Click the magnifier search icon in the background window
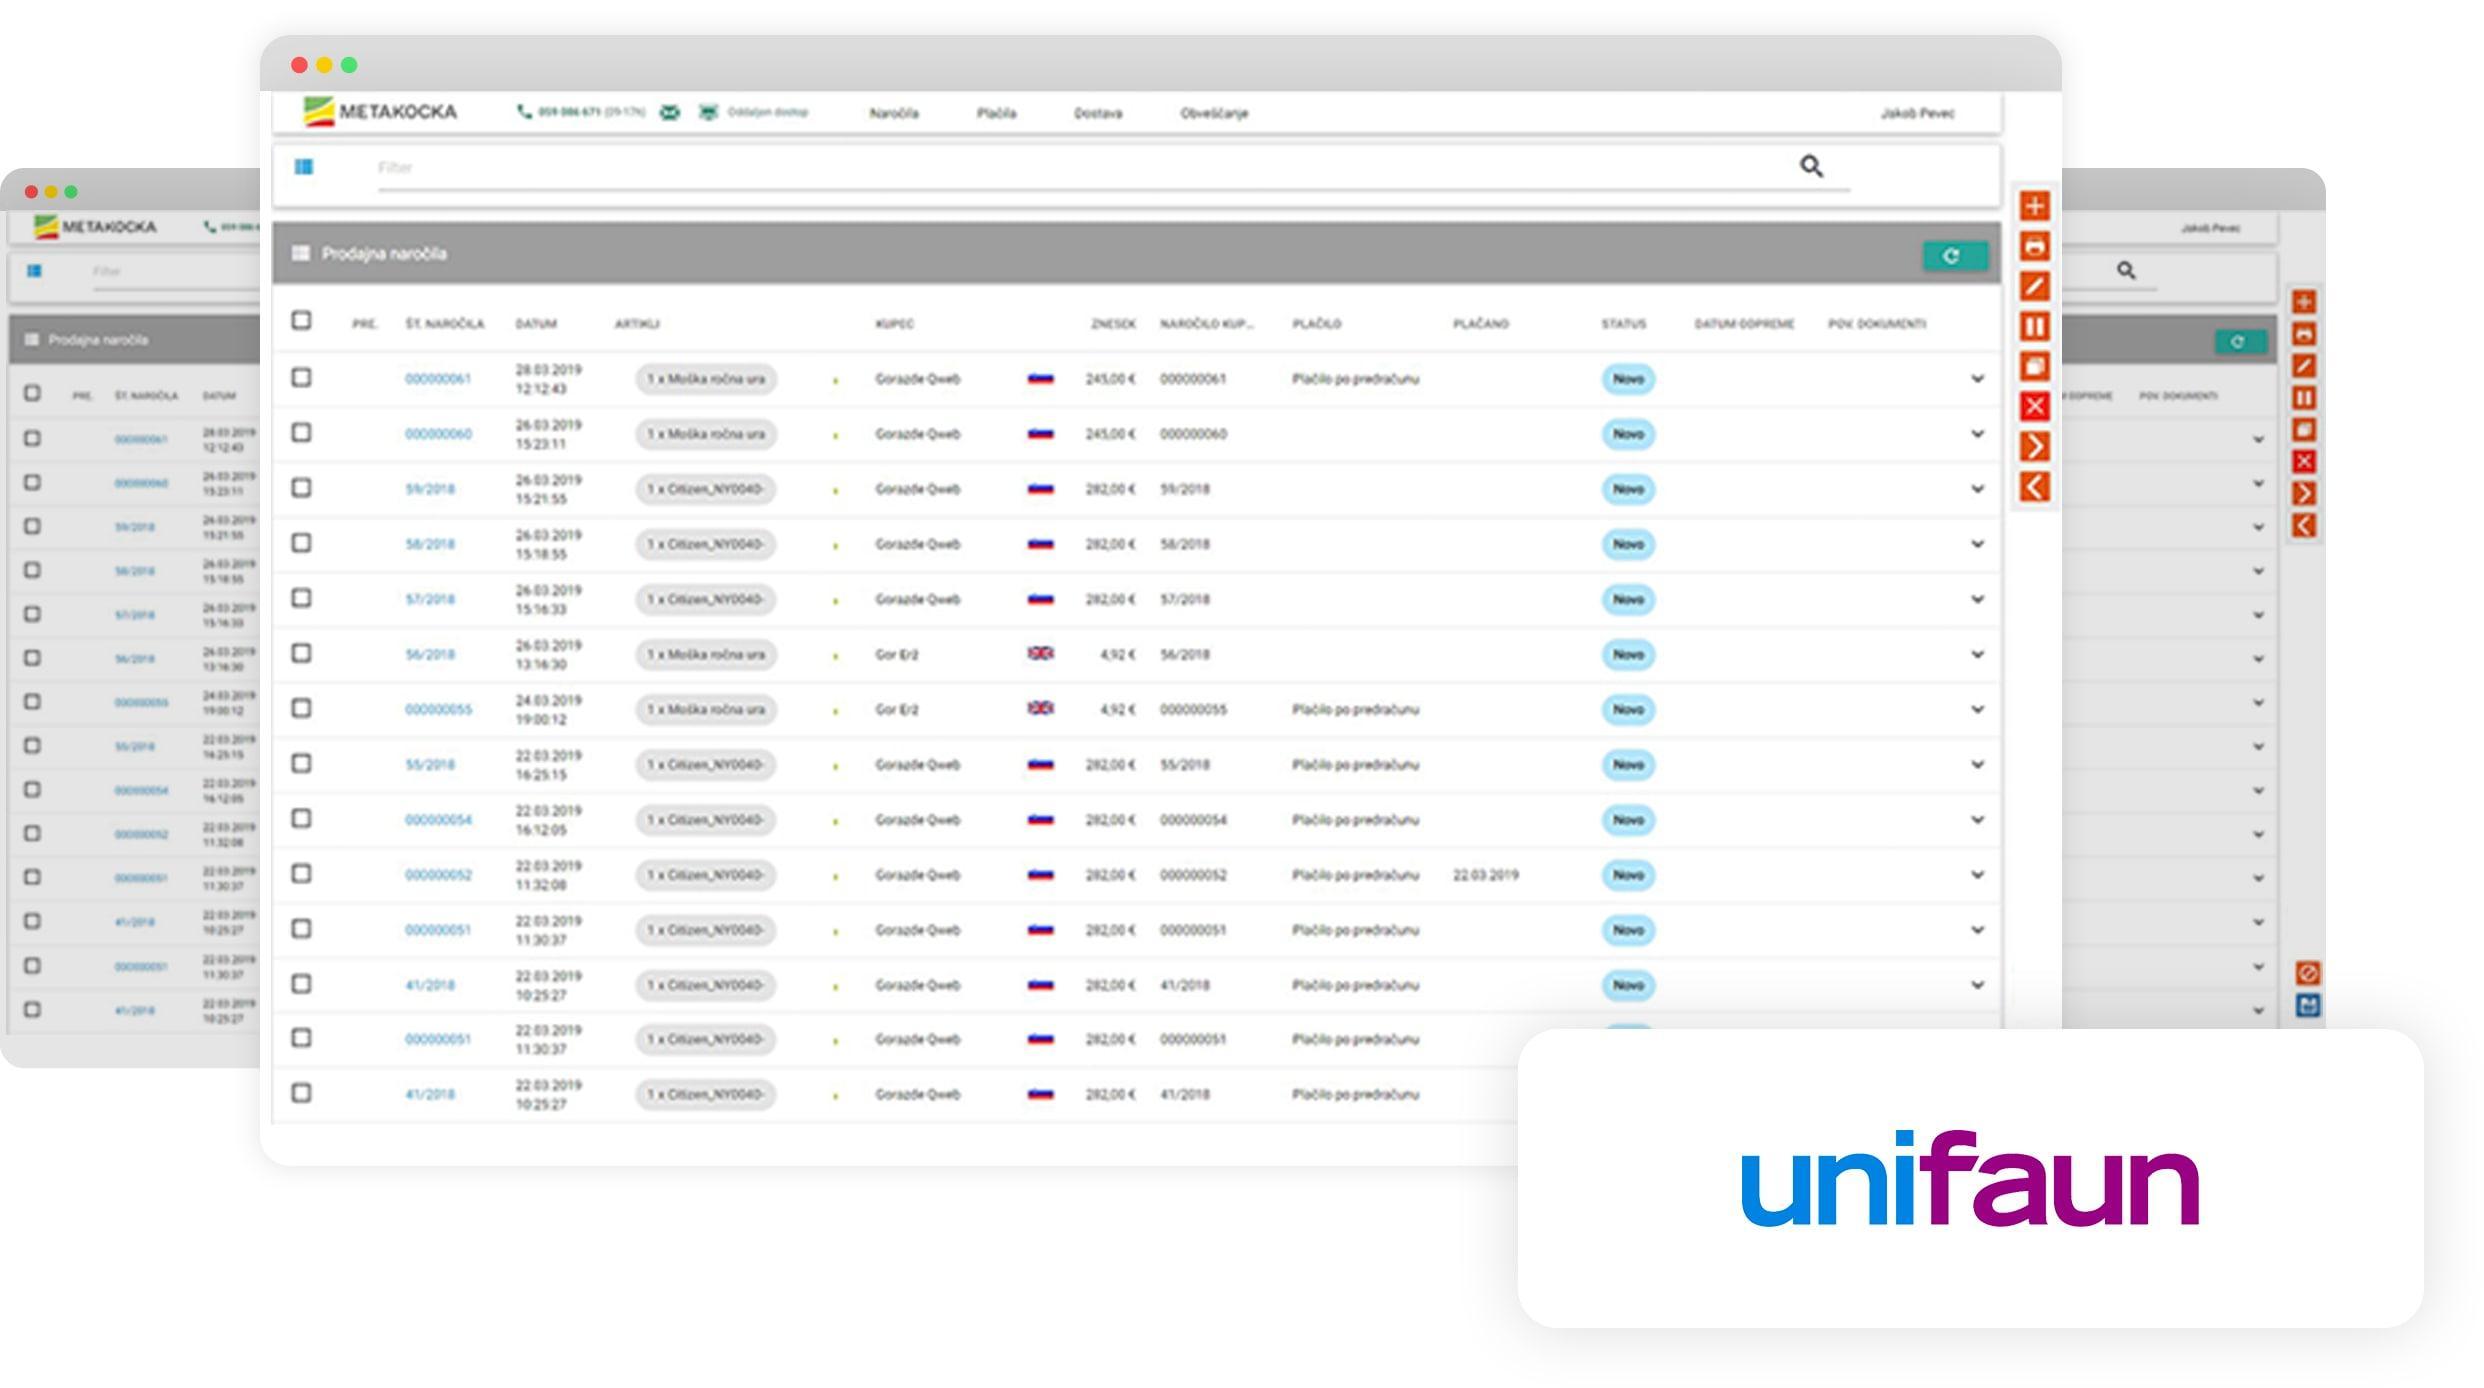Image resolution: width=2484 pixels, height=1388 pixels. [x=2126, y=270]
